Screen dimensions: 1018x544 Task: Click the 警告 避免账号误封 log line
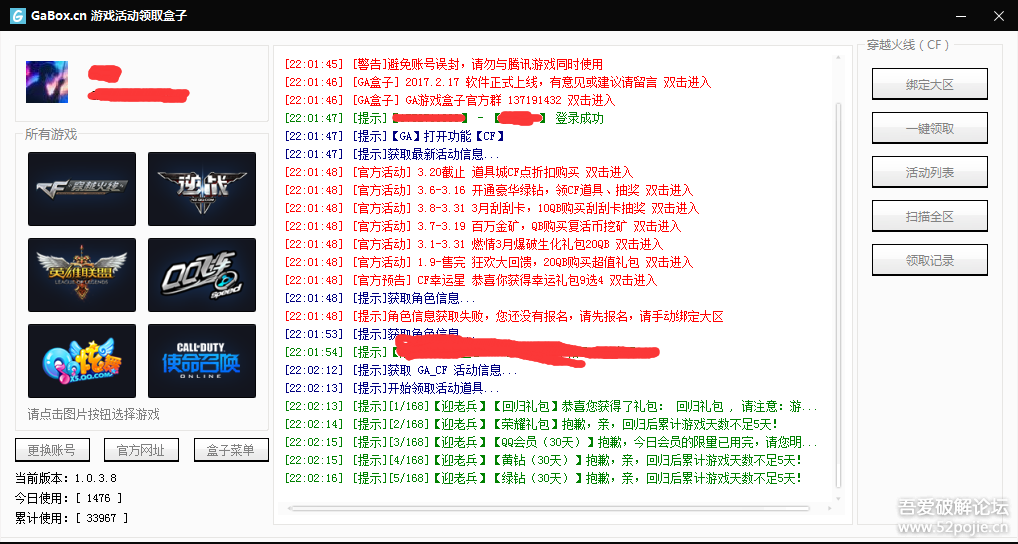coord(443,64)
